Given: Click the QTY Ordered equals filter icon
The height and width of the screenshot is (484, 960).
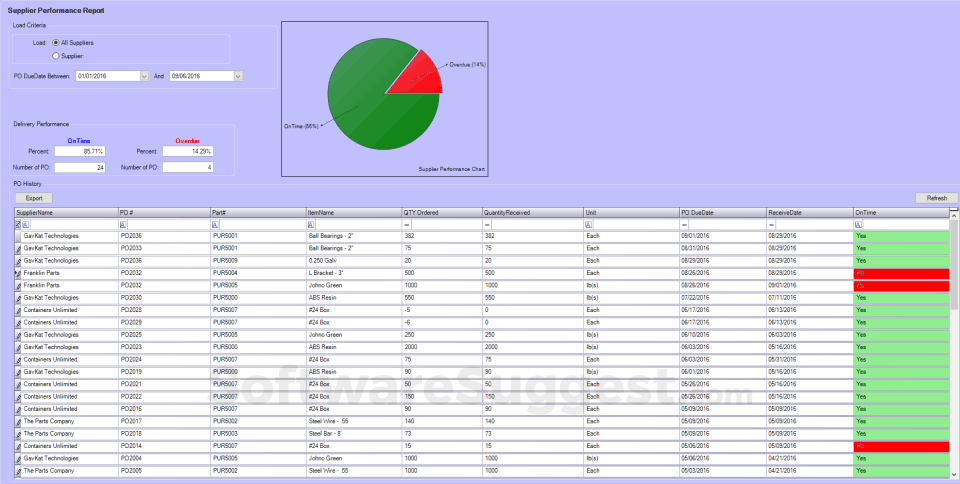Looking at the screenshot, I should [x=407, y=225].
